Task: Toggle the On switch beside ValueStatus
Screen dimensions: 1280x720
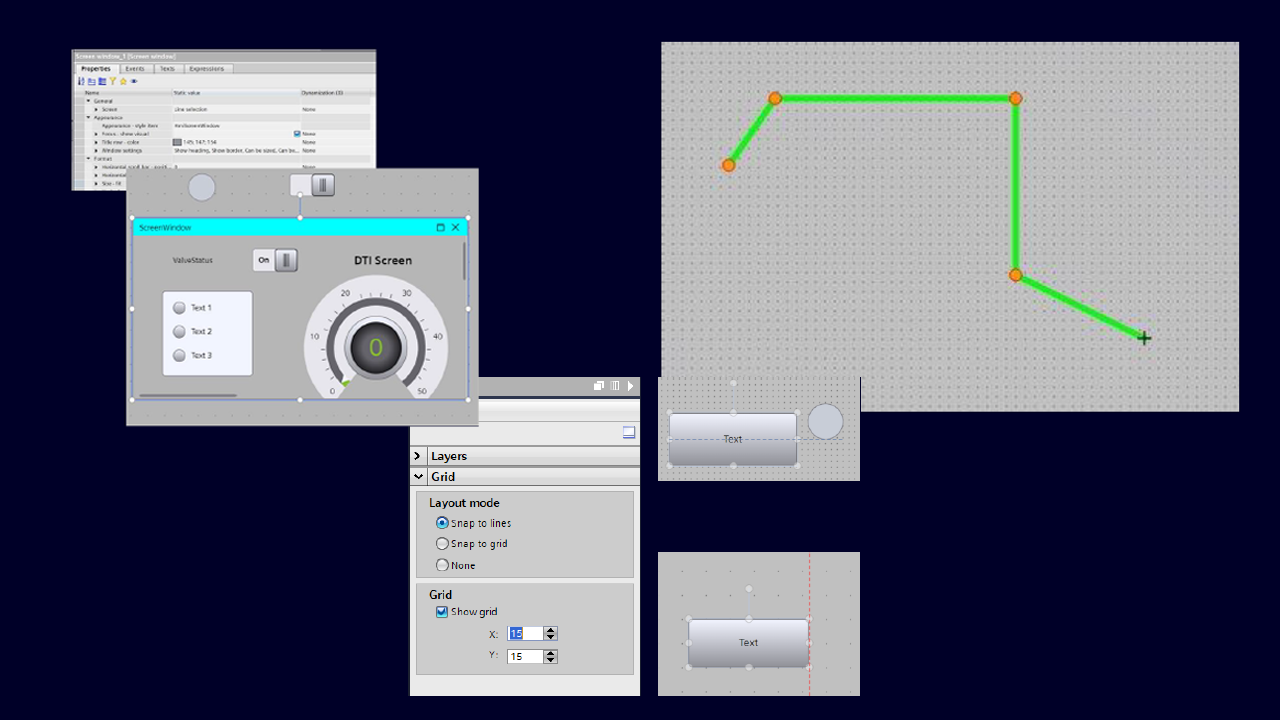Action: coord(275,260)
